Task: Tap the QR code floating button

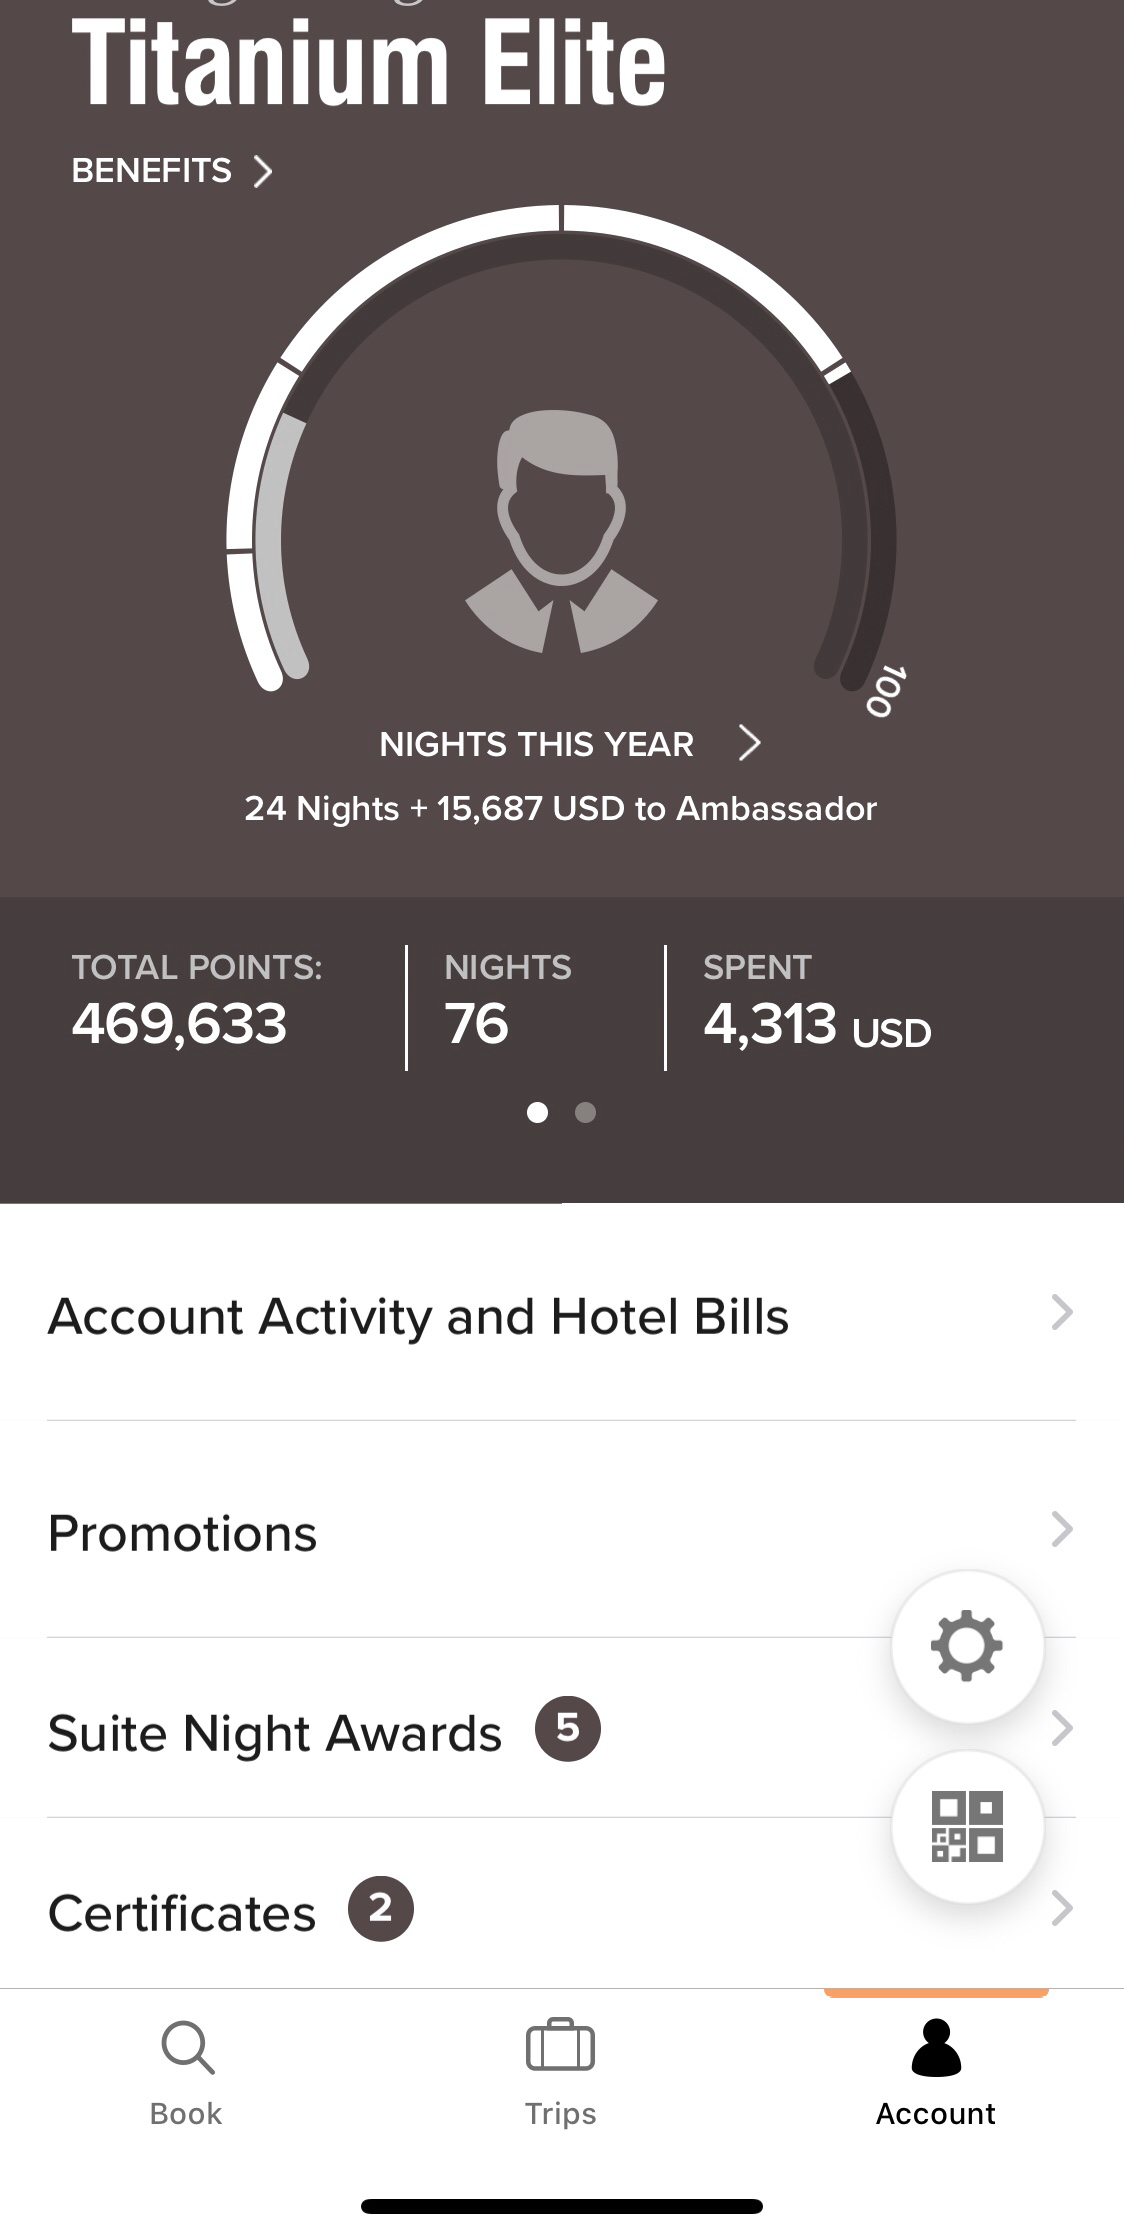Action: [x=967, y=1826]
